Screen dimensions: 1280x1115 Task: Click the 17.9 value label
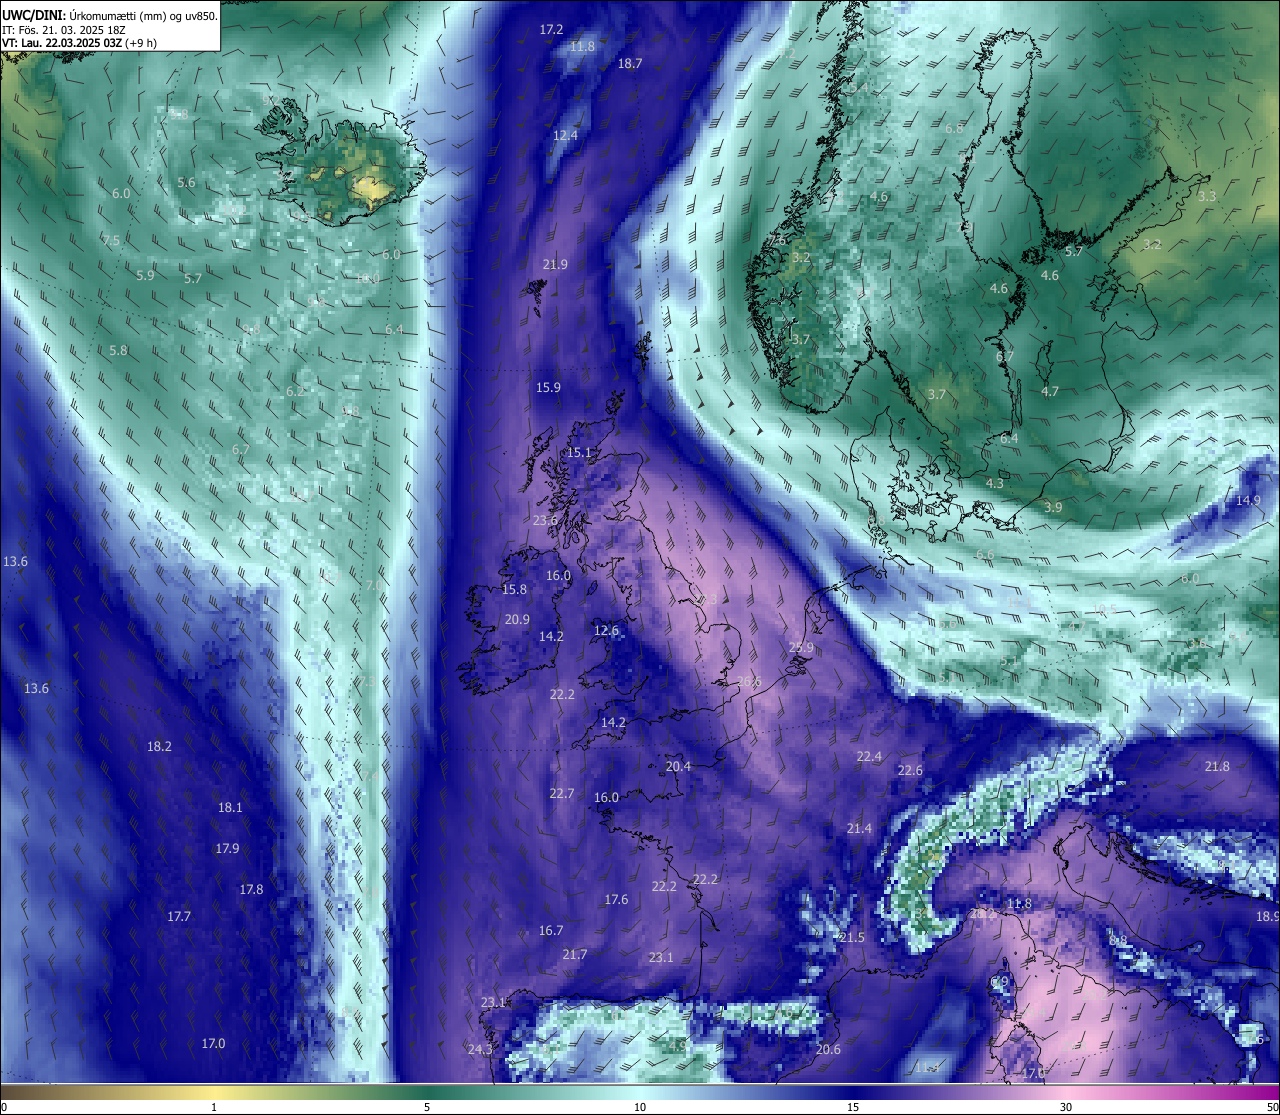(x=227, y=849)
